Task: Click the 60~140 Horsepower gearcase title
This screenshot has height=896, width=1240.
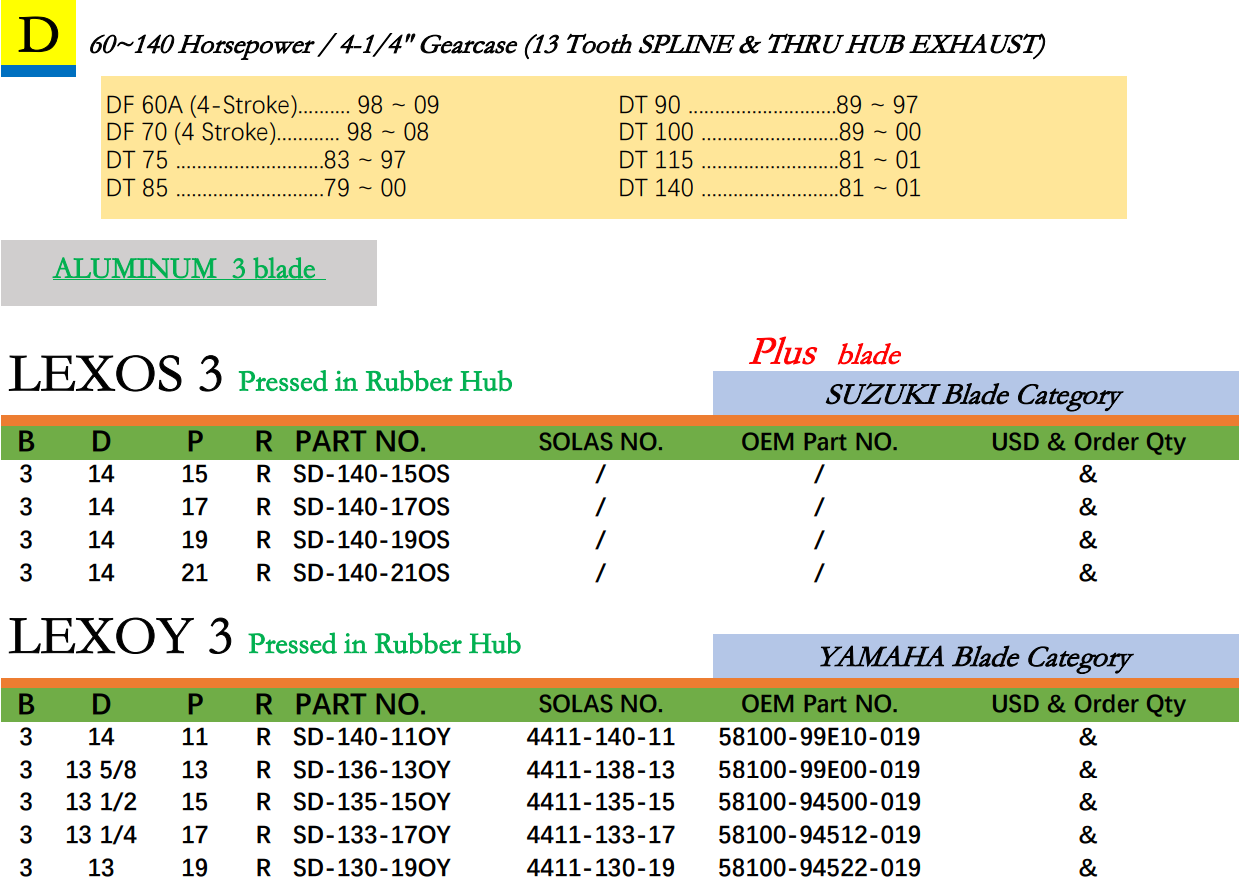Action: coord(567,45)
